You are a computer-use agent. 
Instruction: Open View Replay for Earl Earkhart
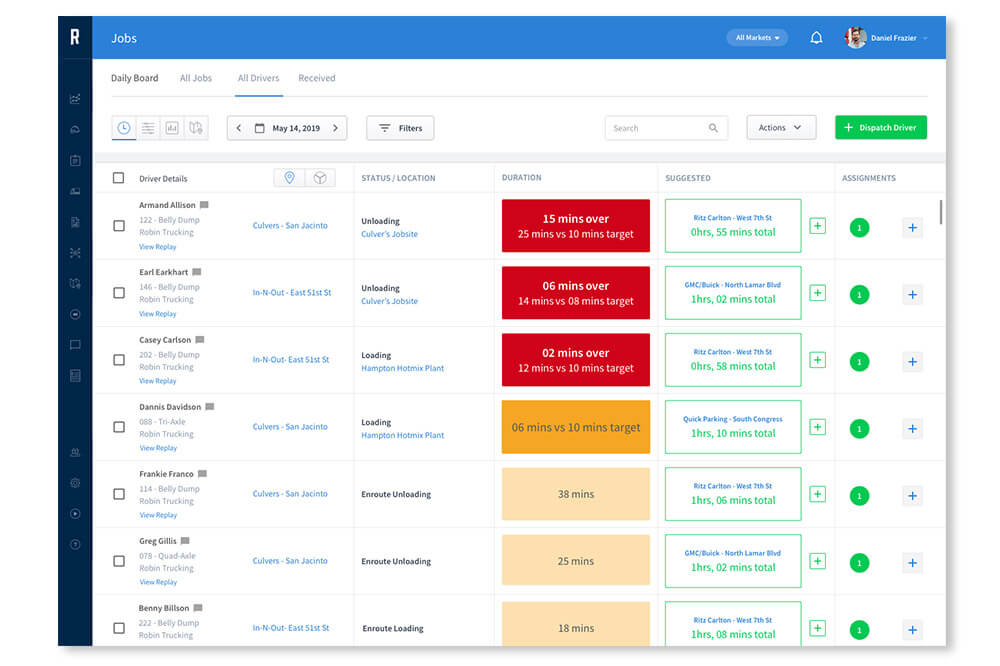(x=158, y=314)
